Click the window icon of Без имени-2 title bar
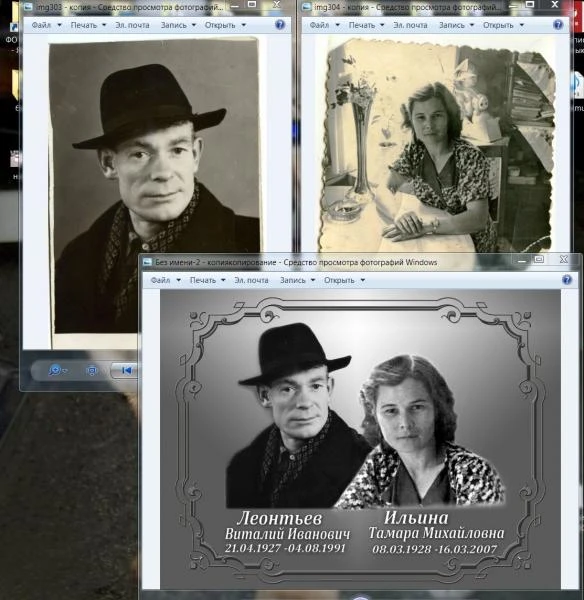The width and height of the screenshot is (584, 600). pyautogui.click(x=147, y=262)
